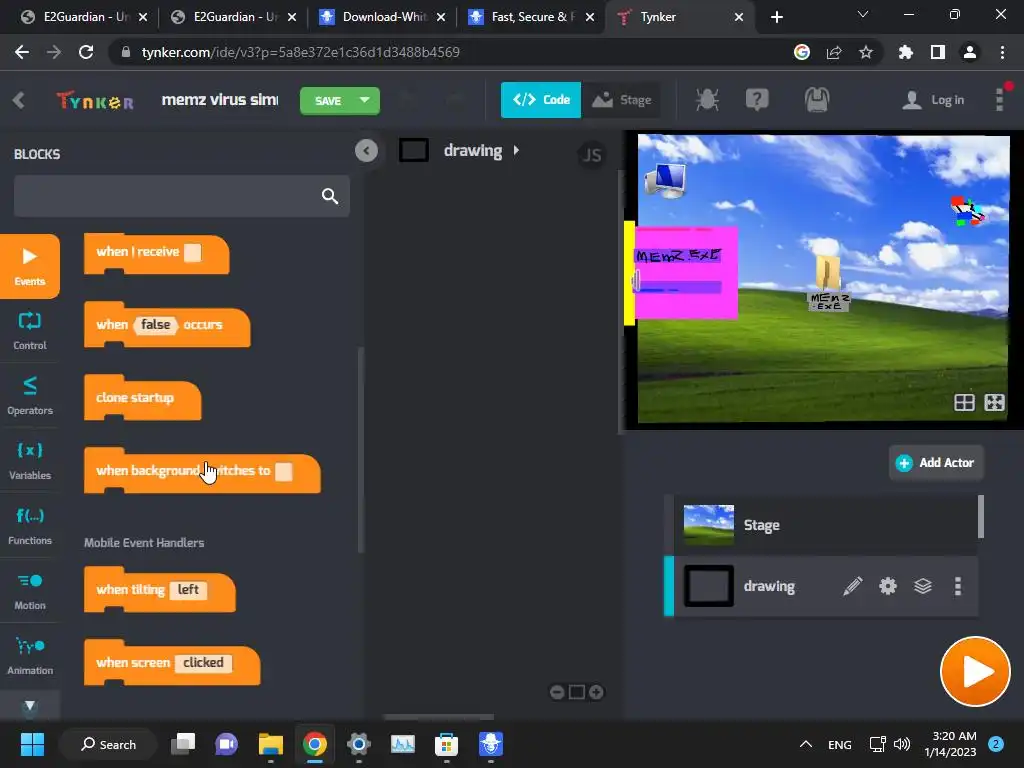Select the 'when false occurs' block
Screen dimensions: 1024x768
point(167,325)
